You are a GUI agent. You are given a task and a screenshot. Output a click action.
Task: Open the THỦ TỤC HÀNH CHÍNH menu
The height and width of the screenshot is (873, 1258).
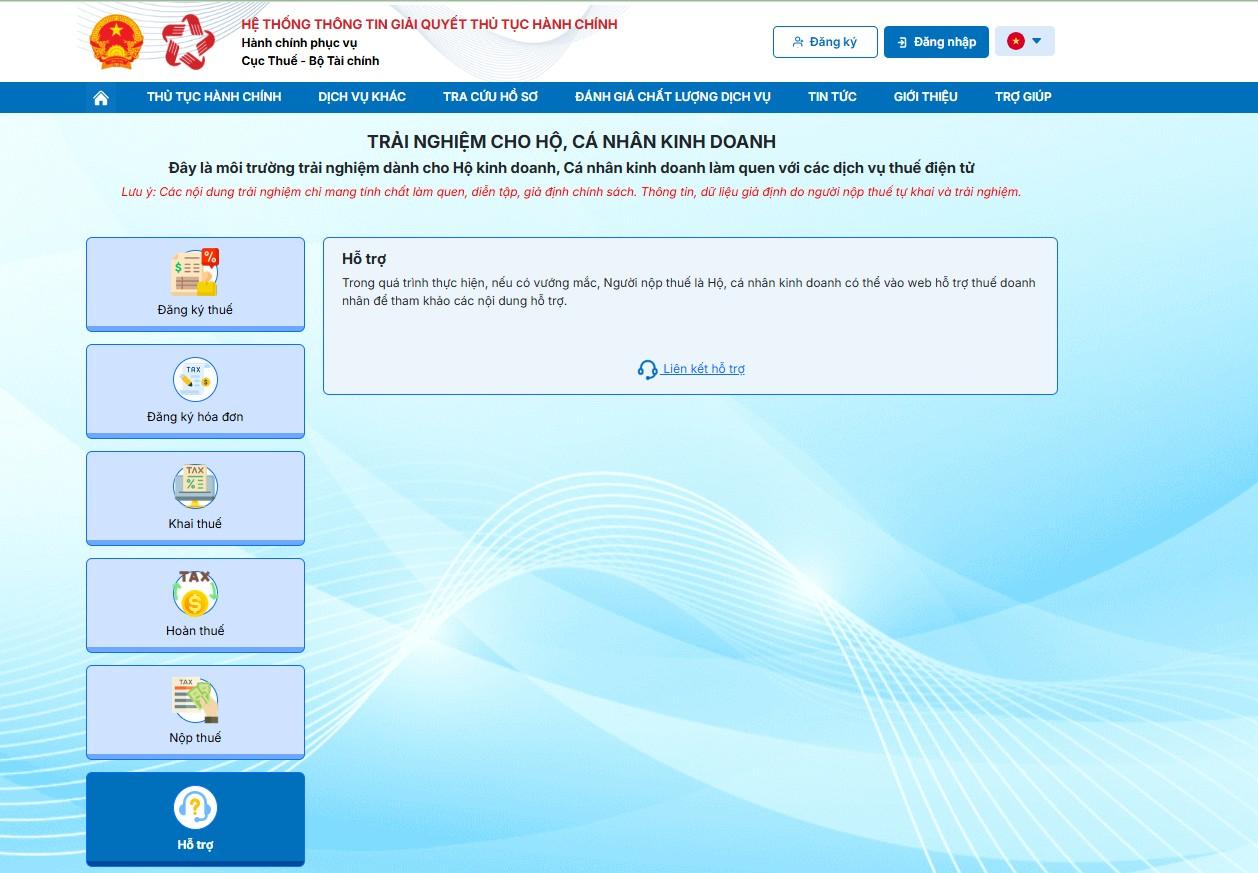pos(214,97)
